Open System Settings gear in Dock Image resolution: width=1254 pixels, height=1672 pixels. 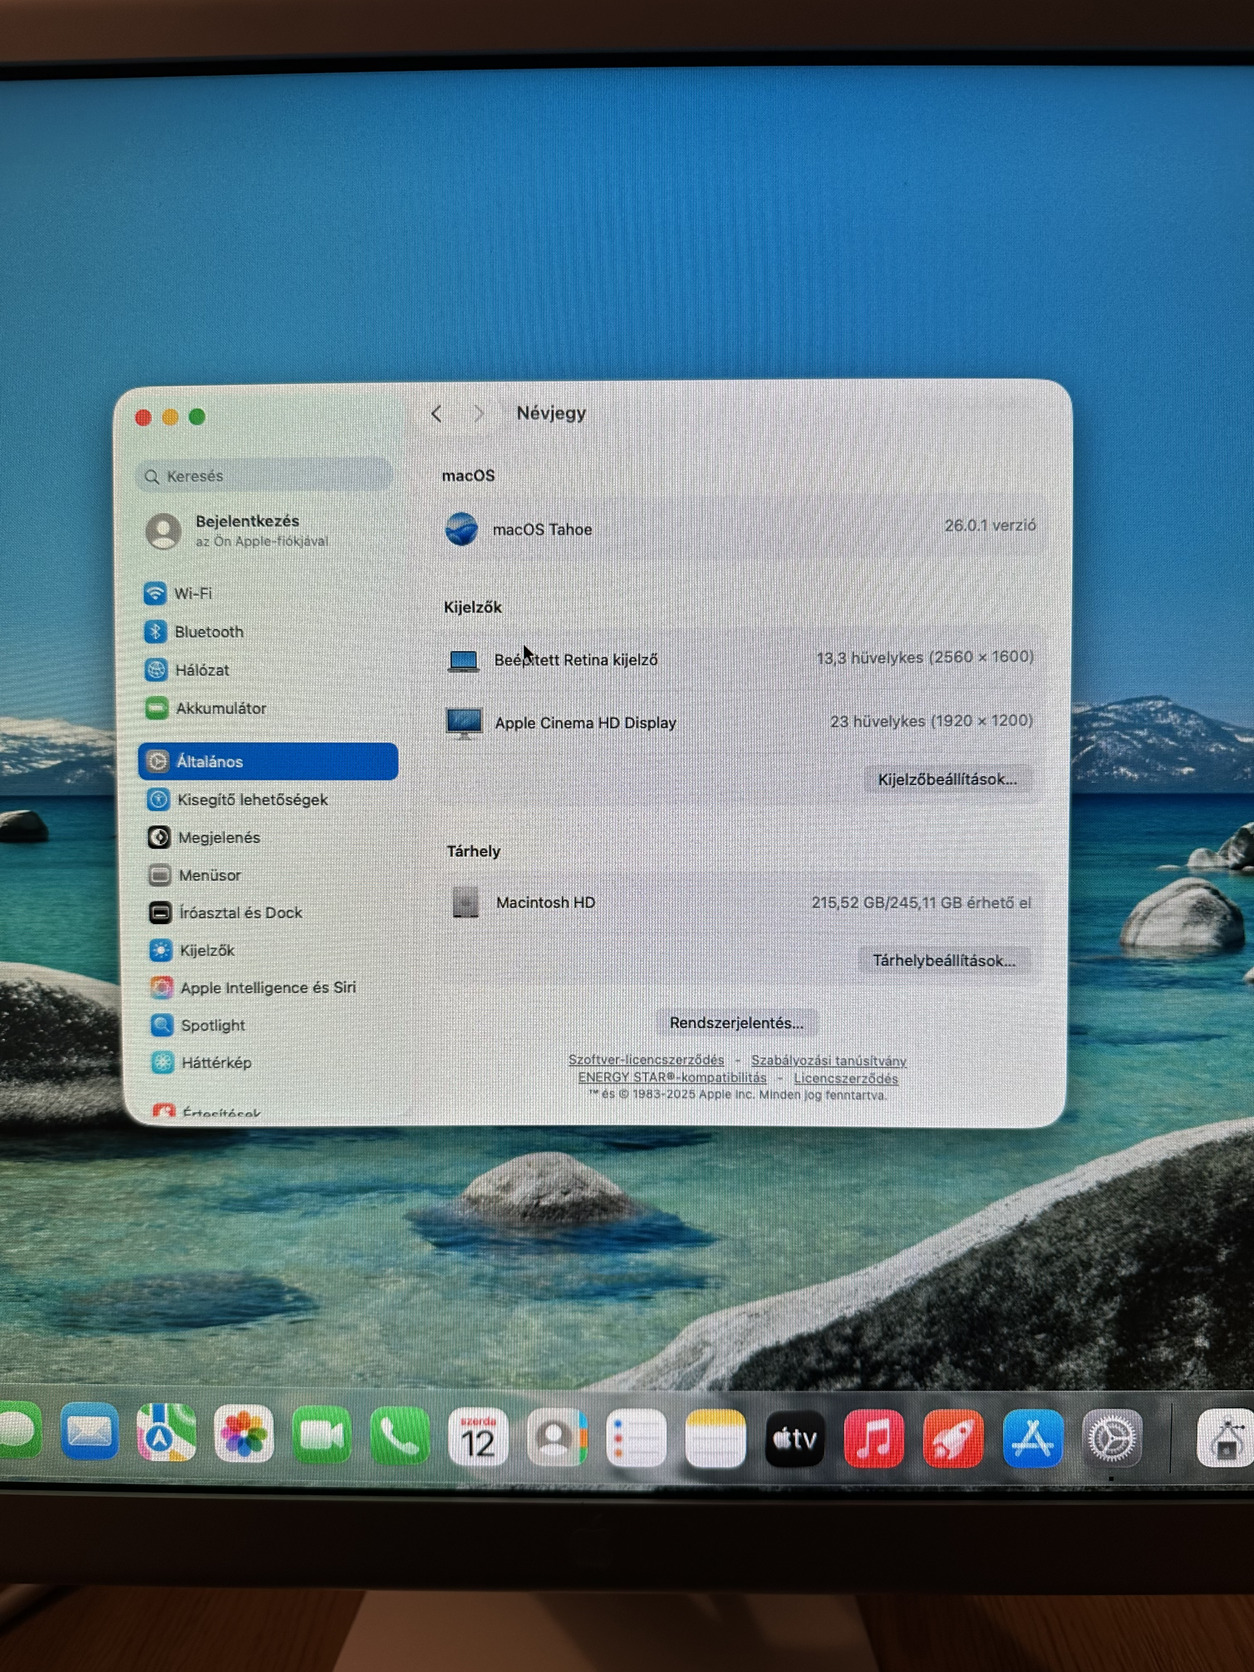click(1112, 1439)
